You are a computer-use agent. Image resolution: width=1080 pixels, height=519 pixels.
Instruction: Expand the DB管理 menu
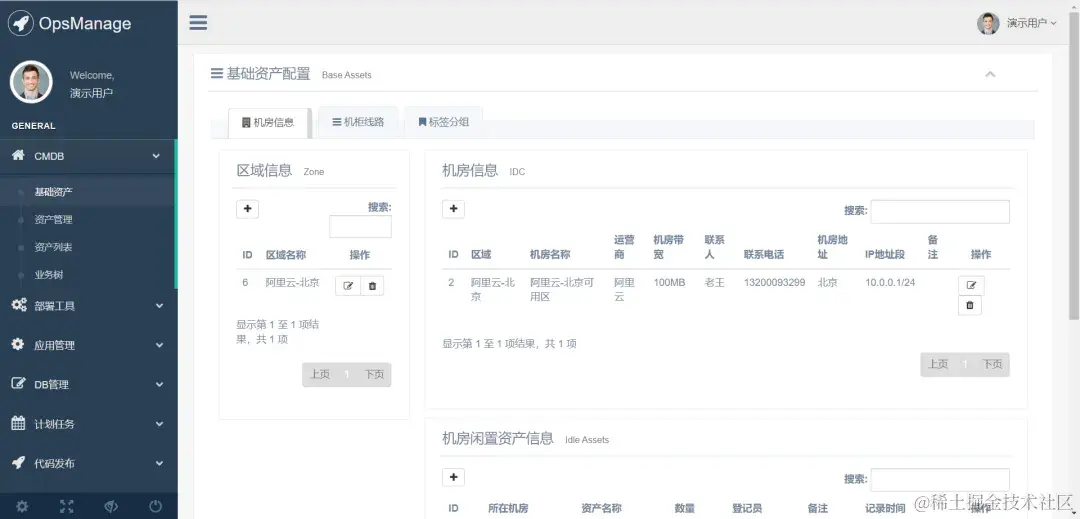point(87,384)
